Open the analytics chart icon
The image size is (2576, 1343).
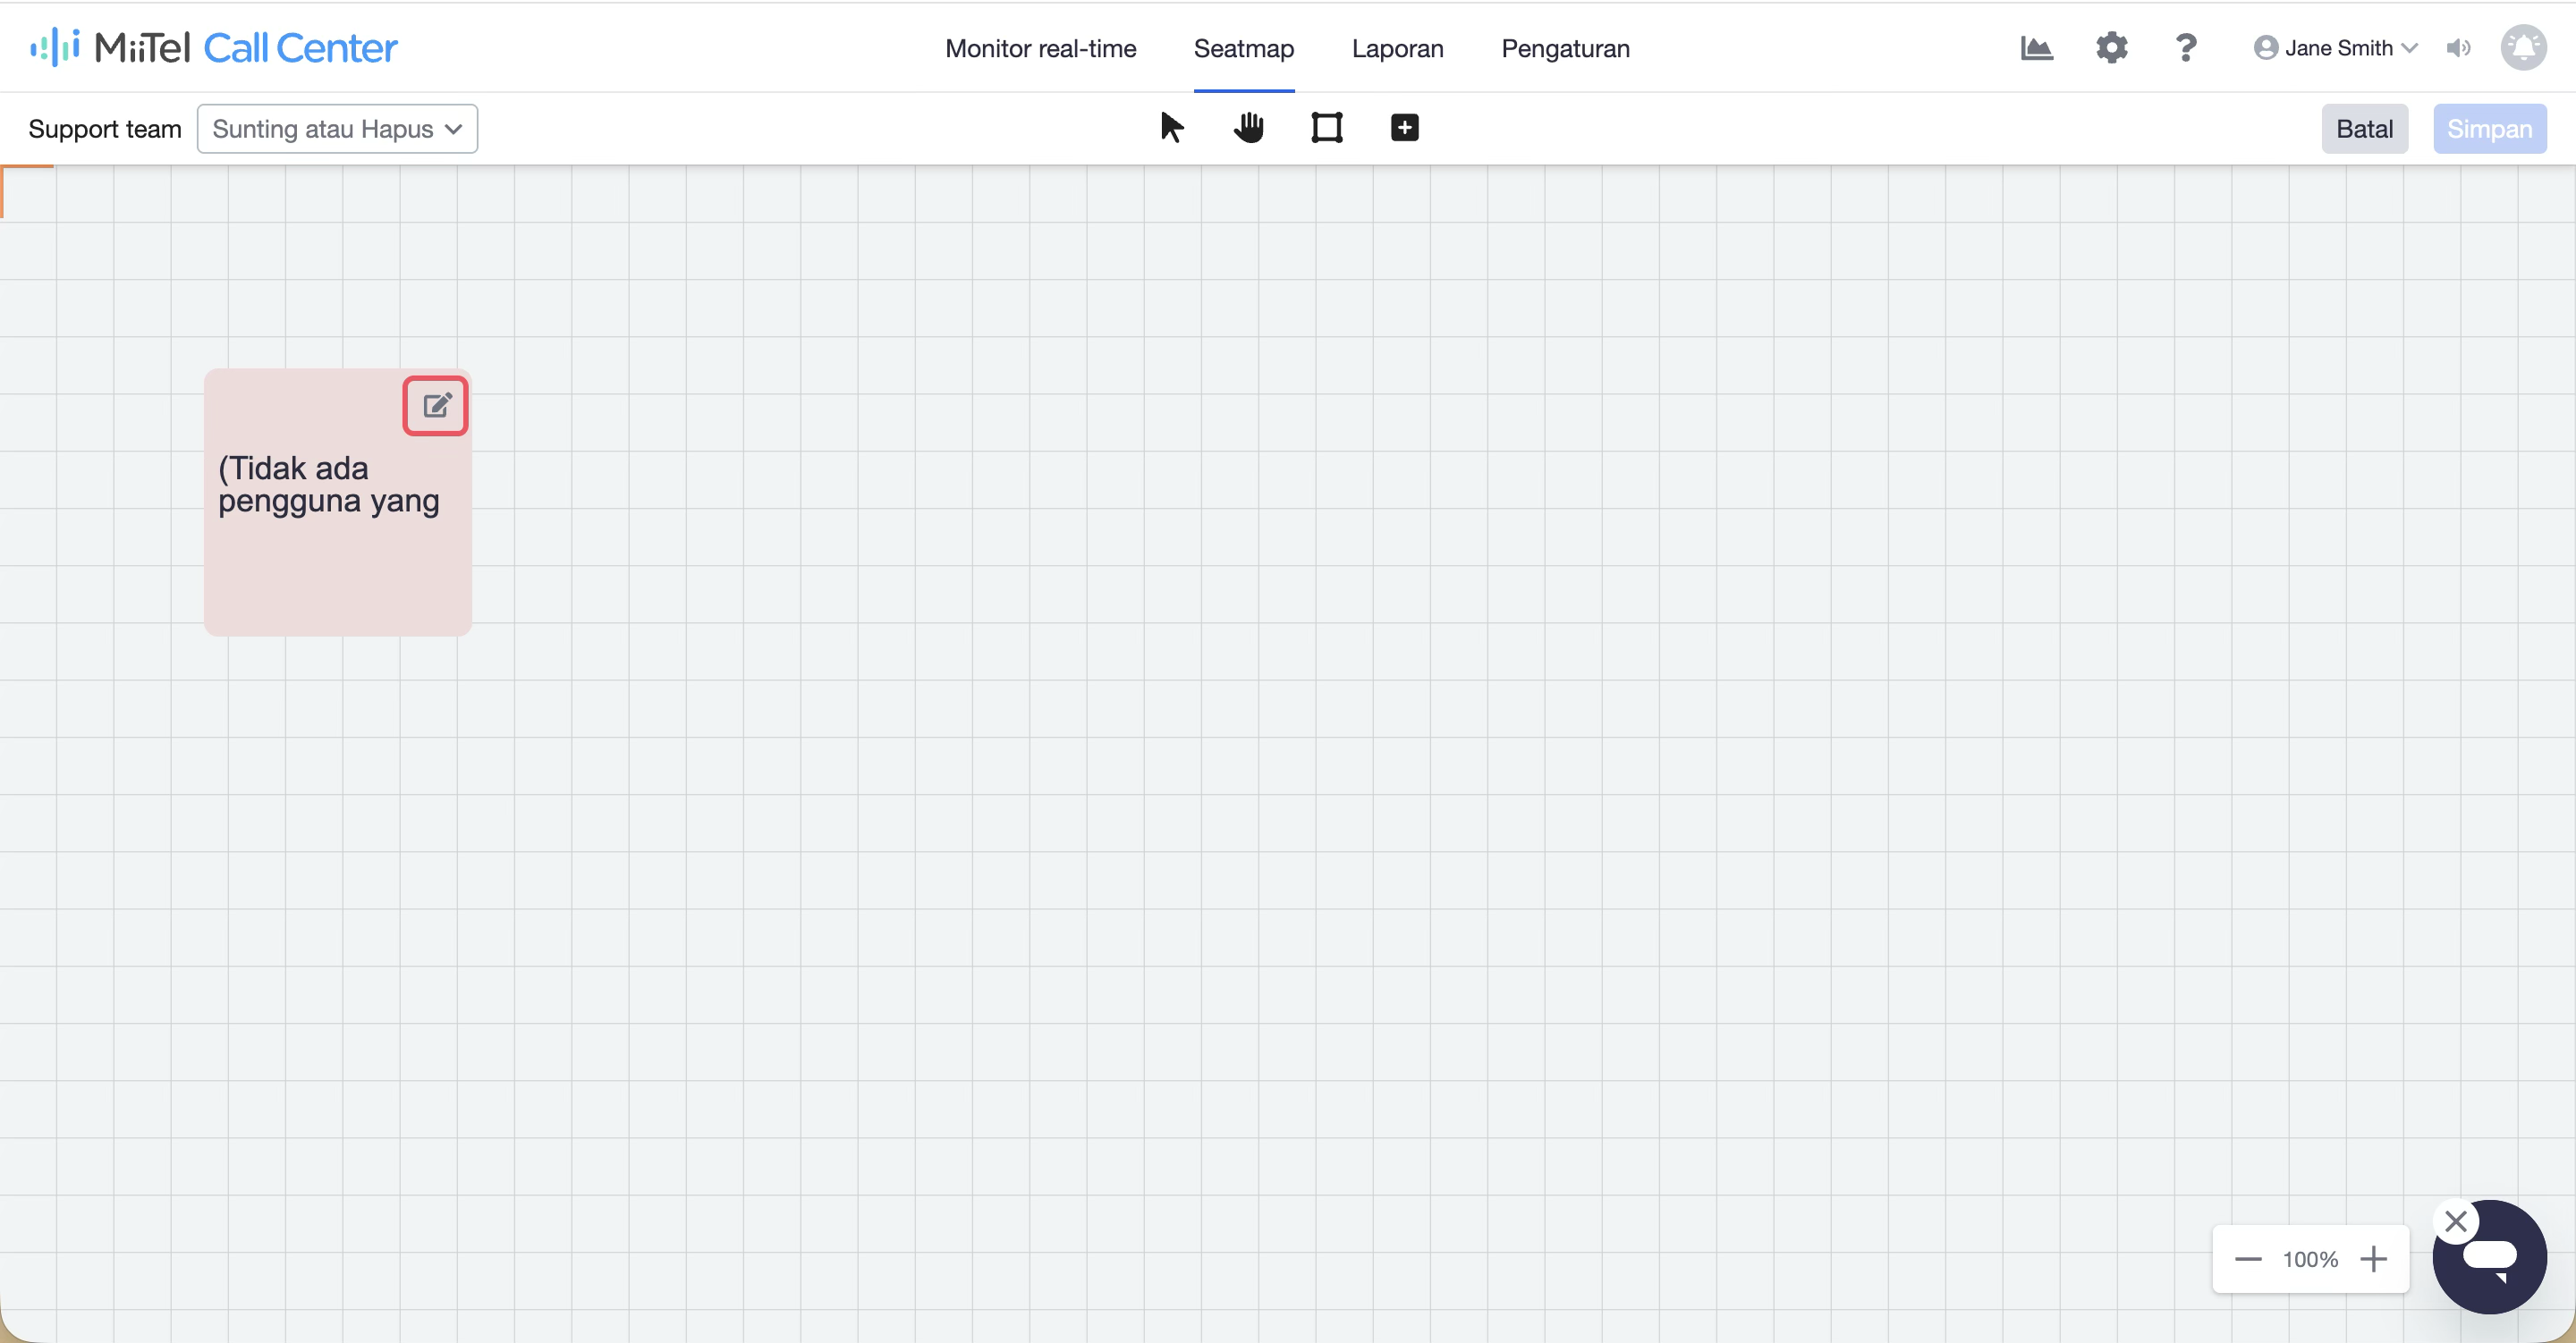point(2037,48)
